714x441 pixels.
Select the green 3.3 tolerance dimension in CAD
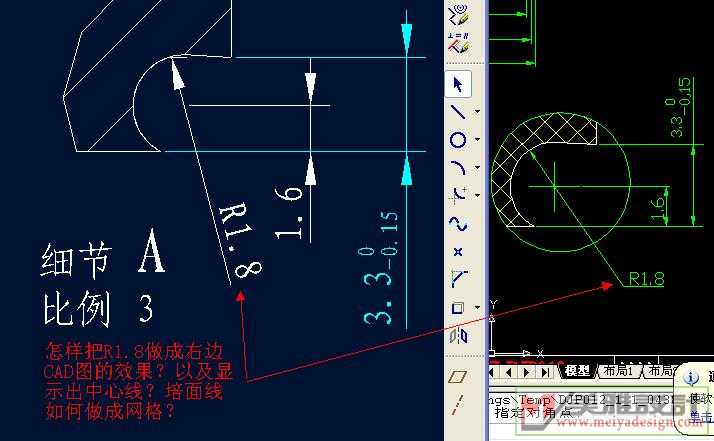[679, 108]
